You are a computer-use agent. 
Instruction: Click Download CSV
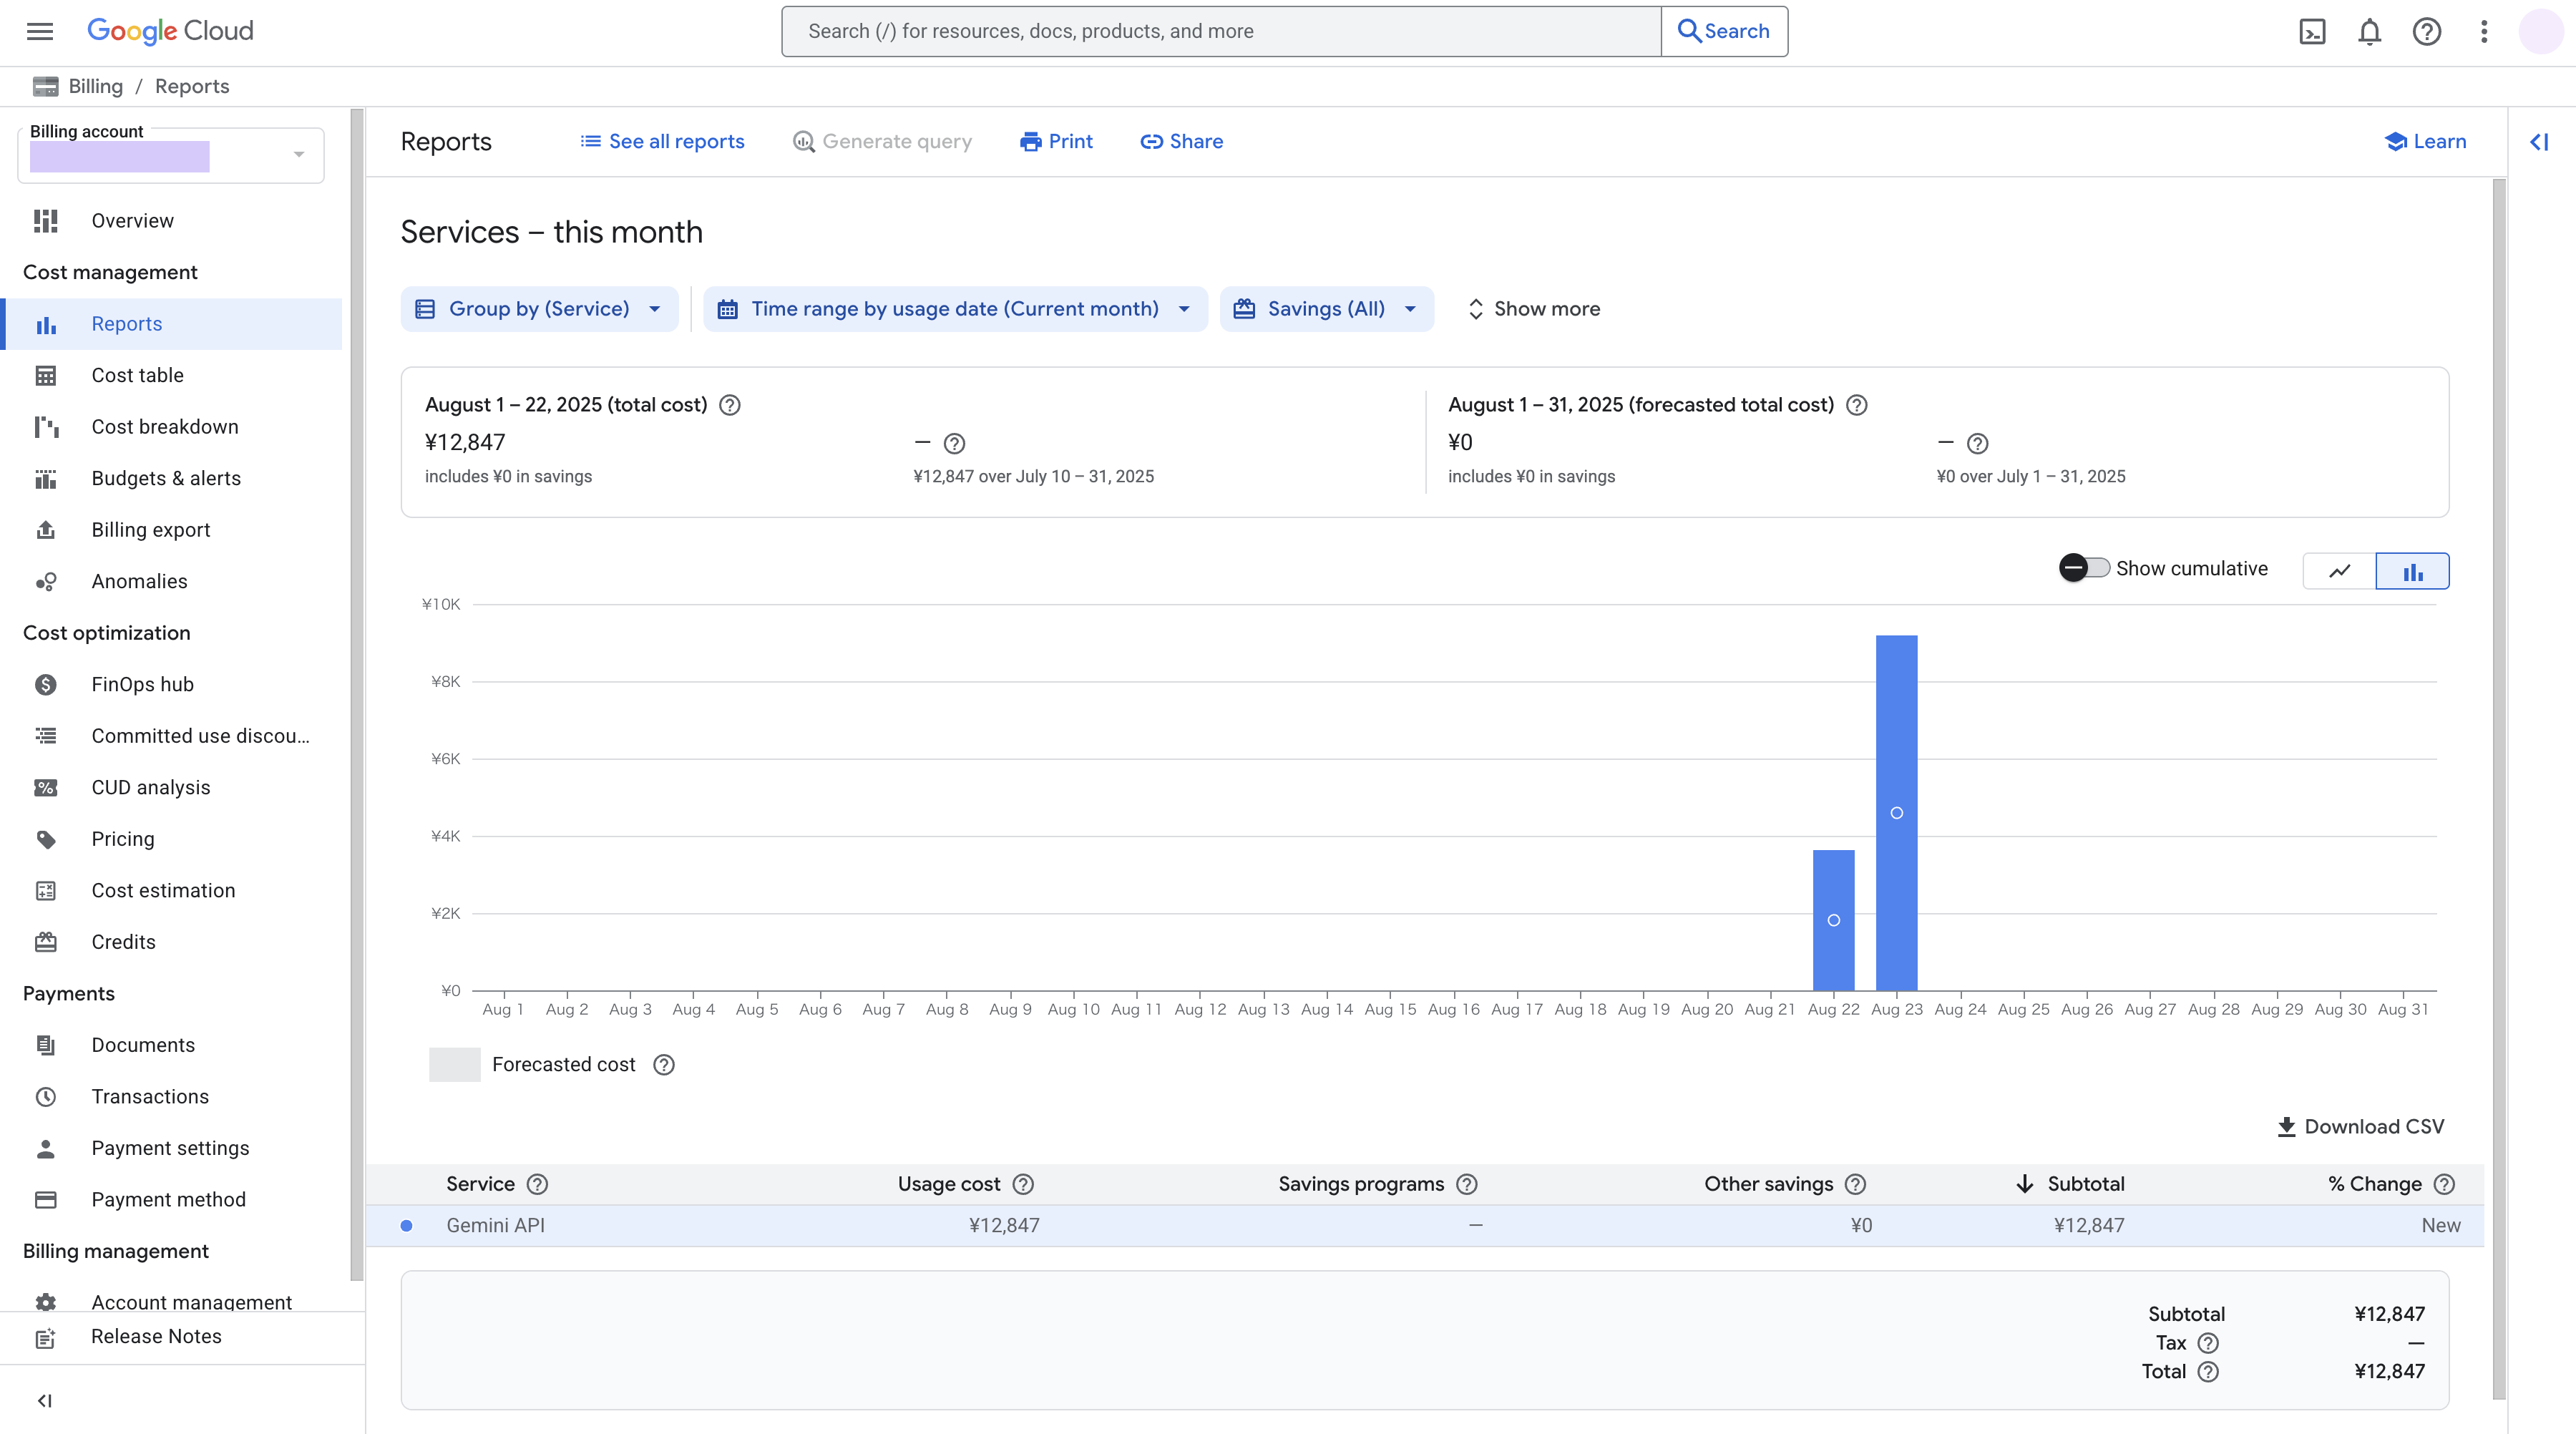click(x=2360, y=1127)
